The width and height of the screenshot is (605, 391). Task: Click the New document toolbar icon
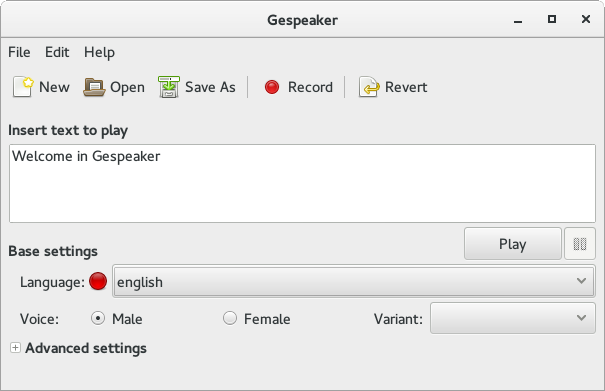[x=23, y=87]
